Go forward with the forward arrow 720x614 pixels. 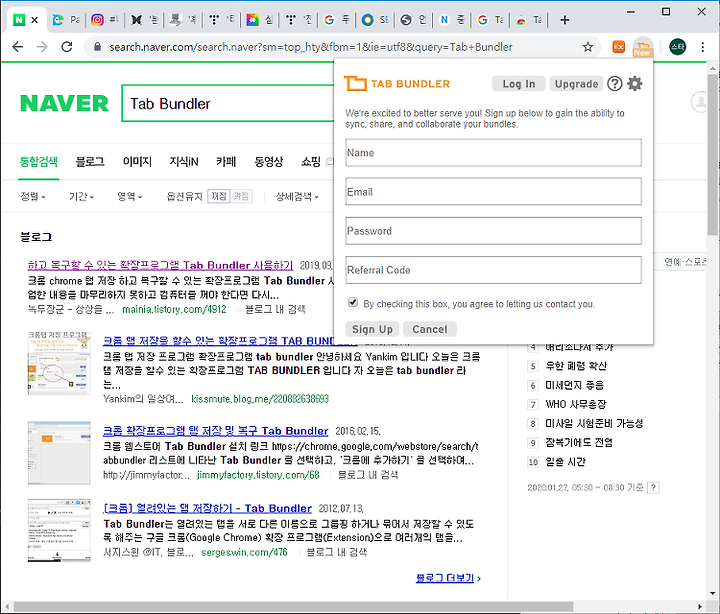(42, 47)
